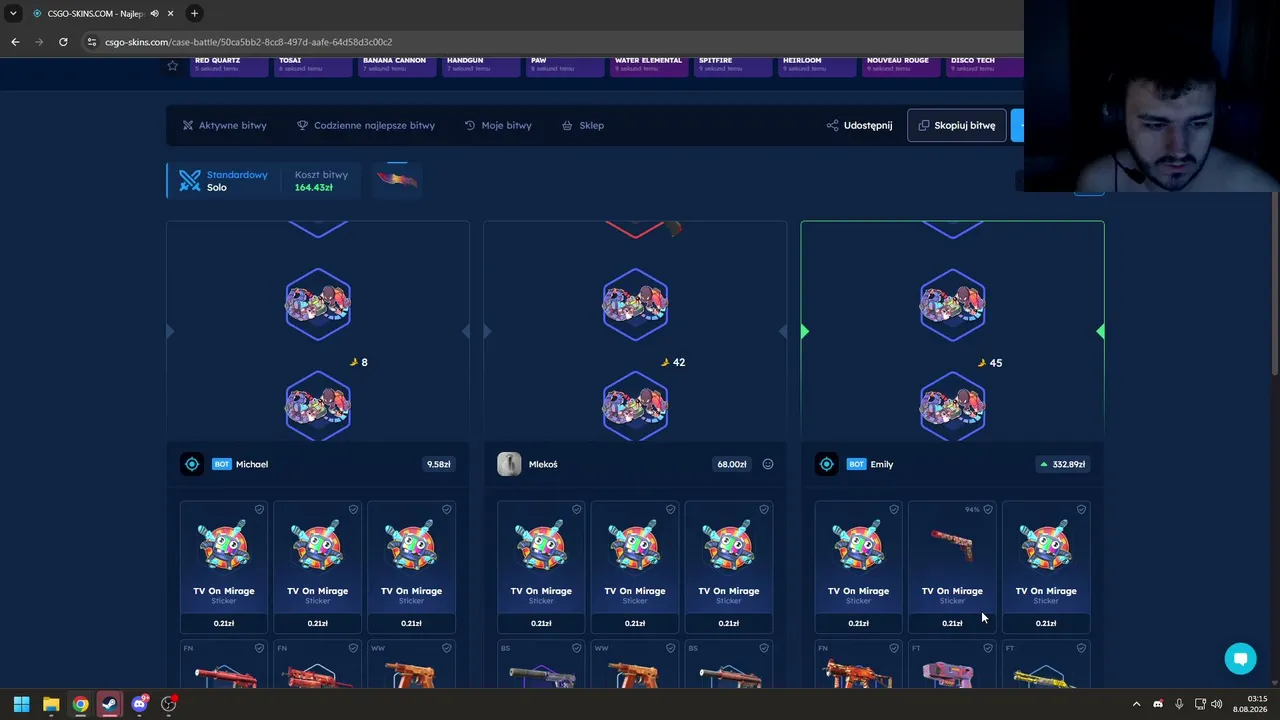1280x720 pixels.
Task: Click the Udostępnij share button
Action: (x=859, y=125)
